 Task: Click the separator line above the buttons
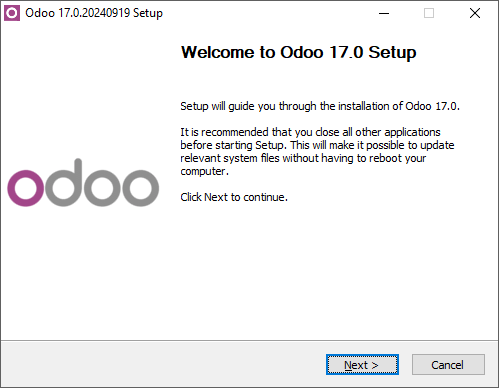point(249,340)
